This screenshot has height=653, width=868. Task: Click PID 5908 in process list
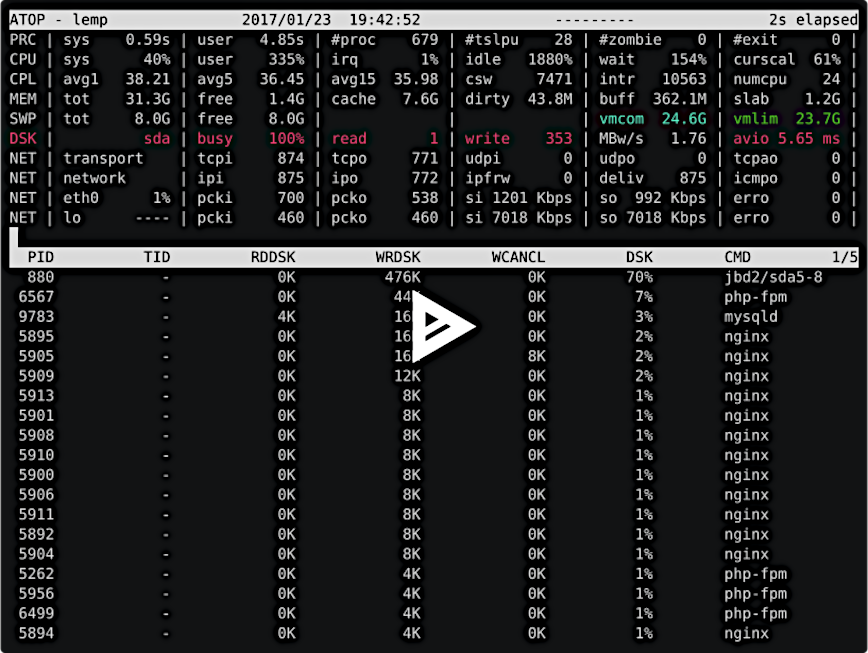(36, 436)
